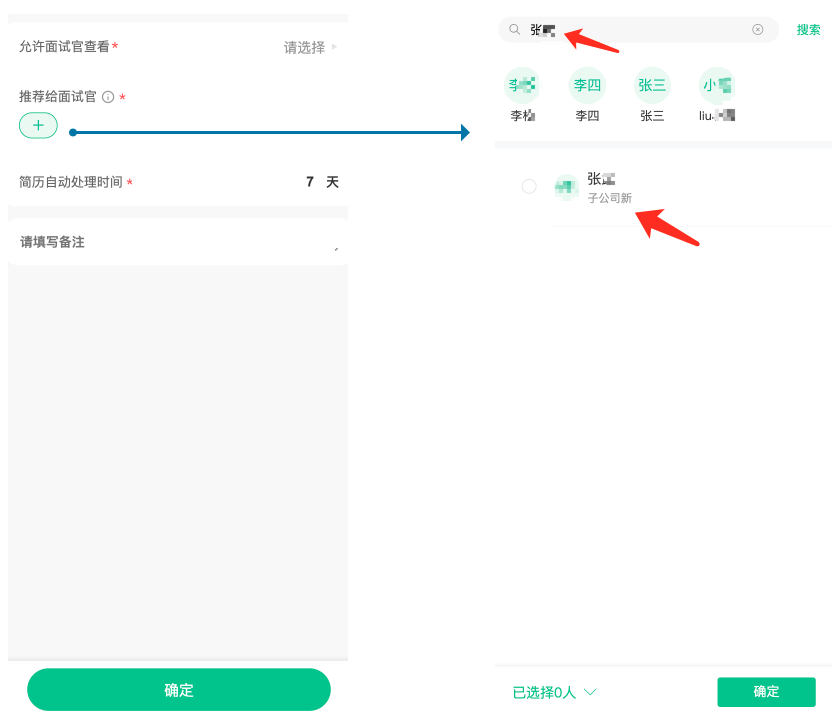Clear the search text with the circled X icon
Image resolution: width=832 pixels, height=719 pixels.
tap(757, 30)
